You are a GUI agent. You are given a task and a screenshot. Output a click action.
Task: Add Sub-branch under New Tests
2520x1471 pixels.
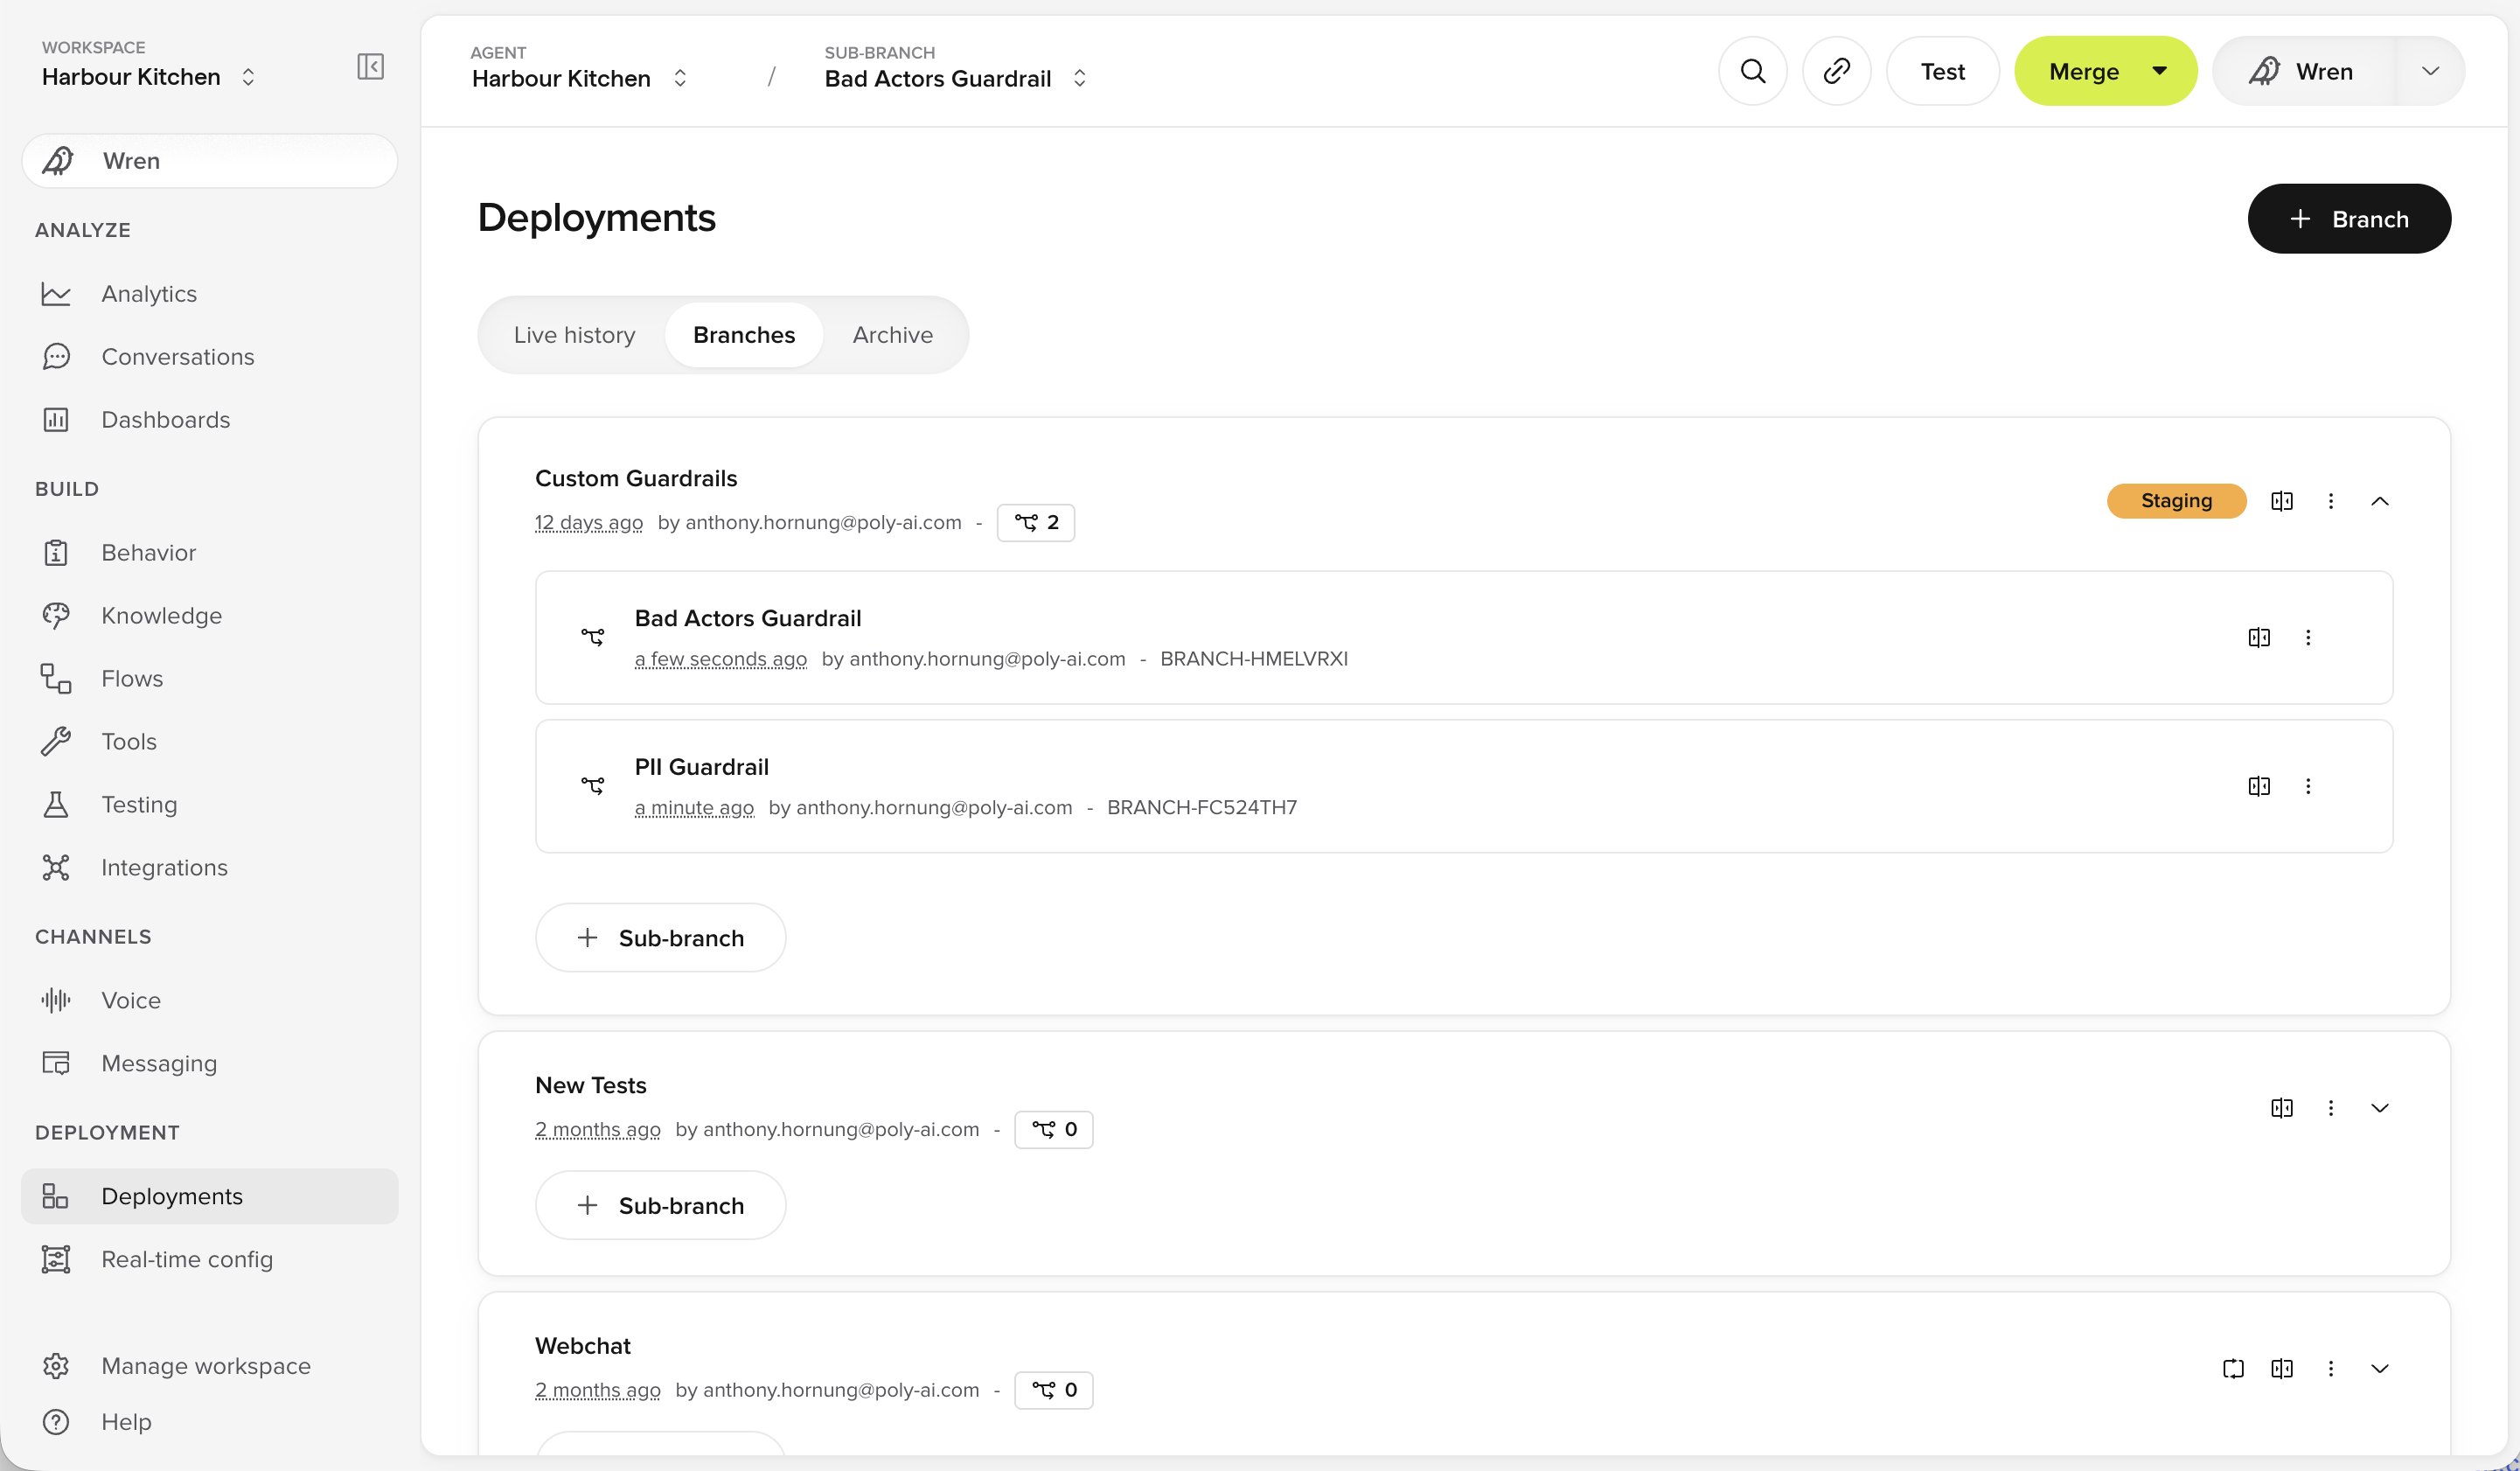pyautogui.click(x=660, y=1206)
